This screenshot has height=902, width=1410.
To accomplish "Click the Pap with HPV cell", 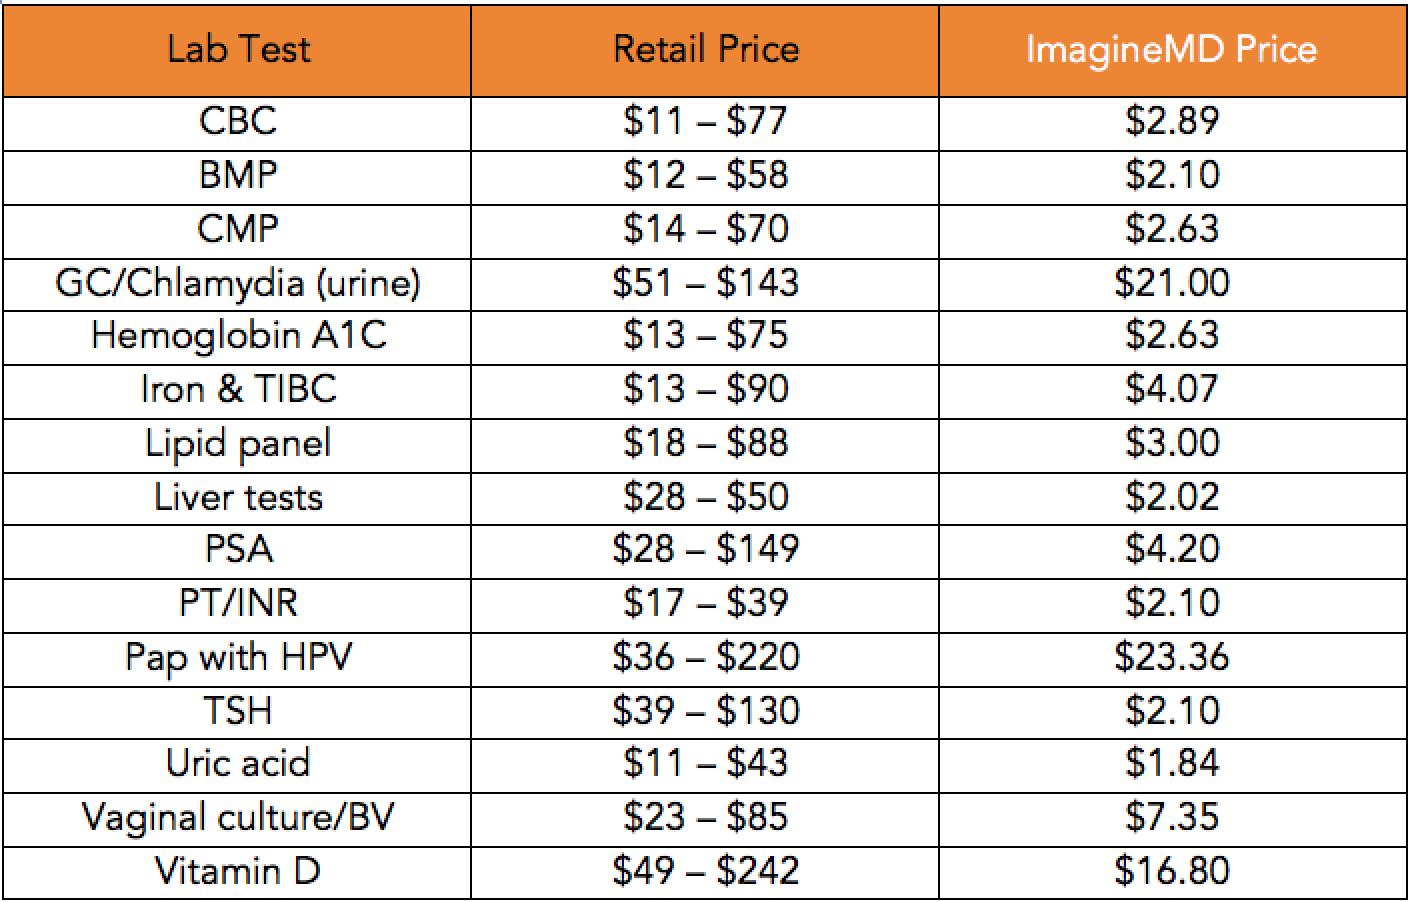I will (x=237, y=658).
